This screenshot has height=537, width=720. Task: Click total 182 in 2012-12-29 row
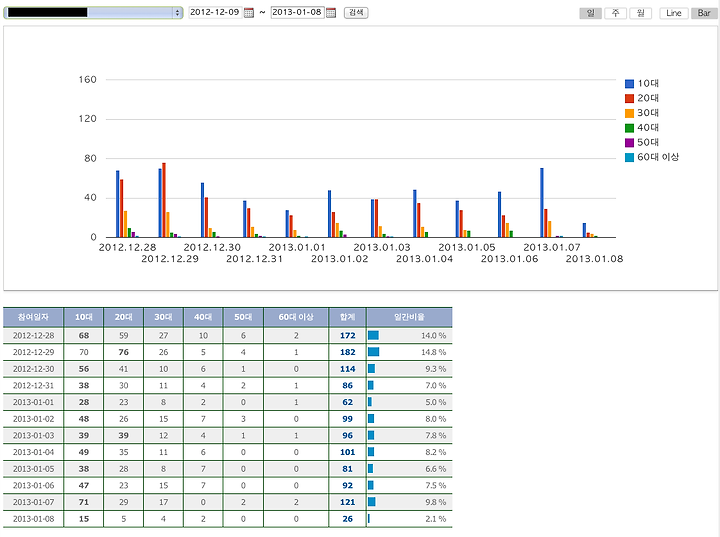[x=348, y=352]
